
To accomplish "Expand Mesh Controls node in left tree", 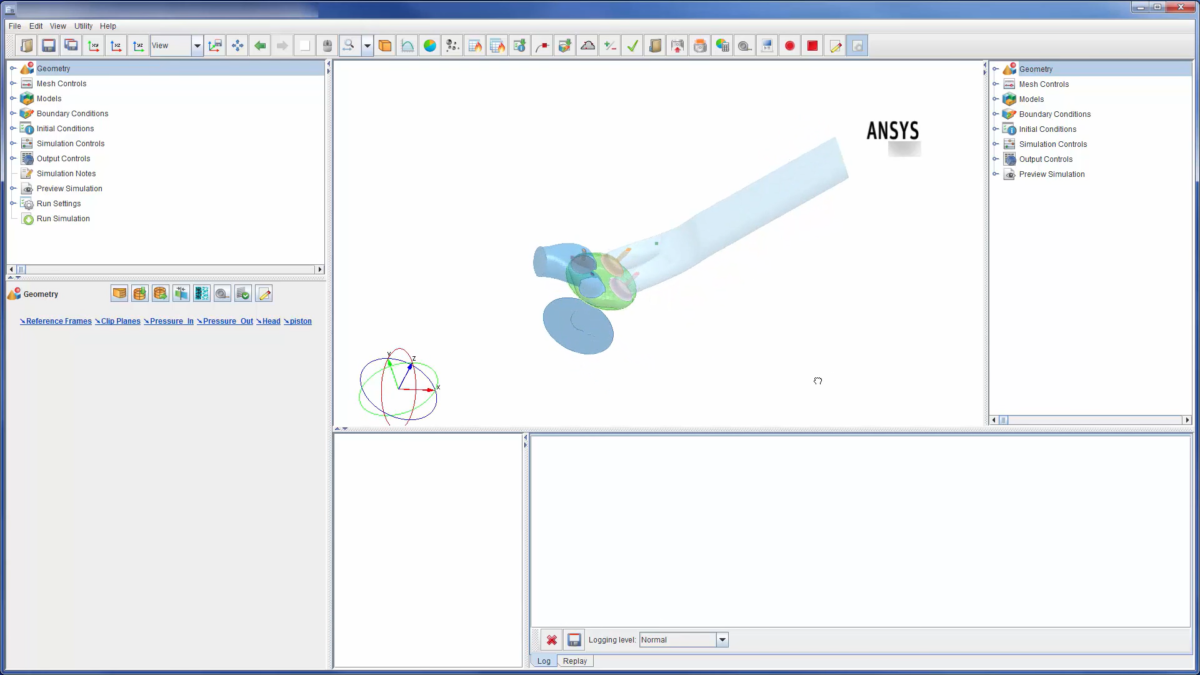I will (x=13, y=83).
